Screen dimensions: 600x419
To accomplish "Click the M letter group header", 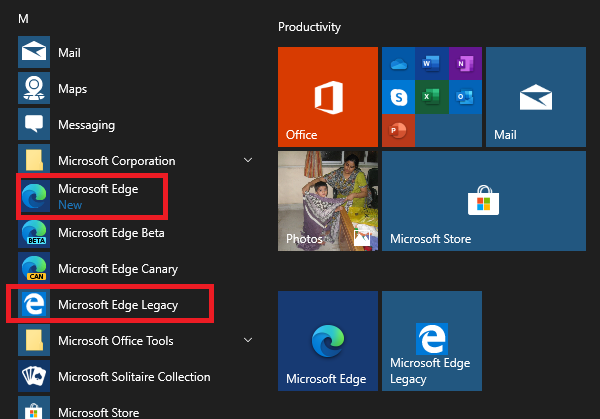I will (x=23, y=20).
